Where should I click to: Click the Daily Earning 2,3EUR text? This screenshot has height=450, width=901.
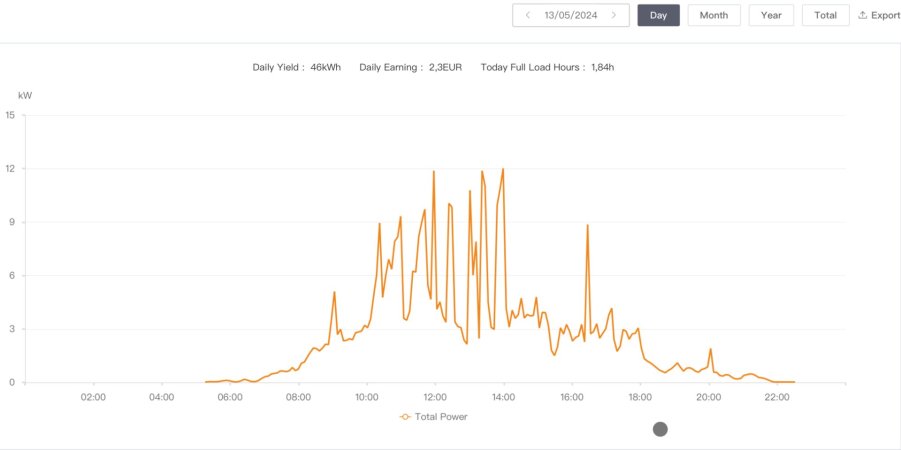click(410, 67)
